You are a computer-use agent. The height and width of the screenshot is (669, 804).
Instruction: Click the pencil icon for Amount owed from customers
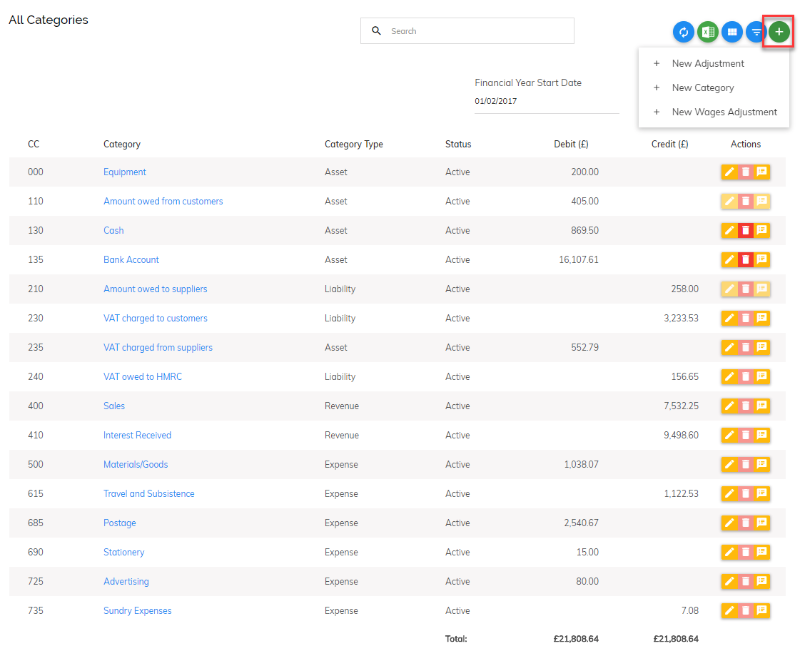729,201
